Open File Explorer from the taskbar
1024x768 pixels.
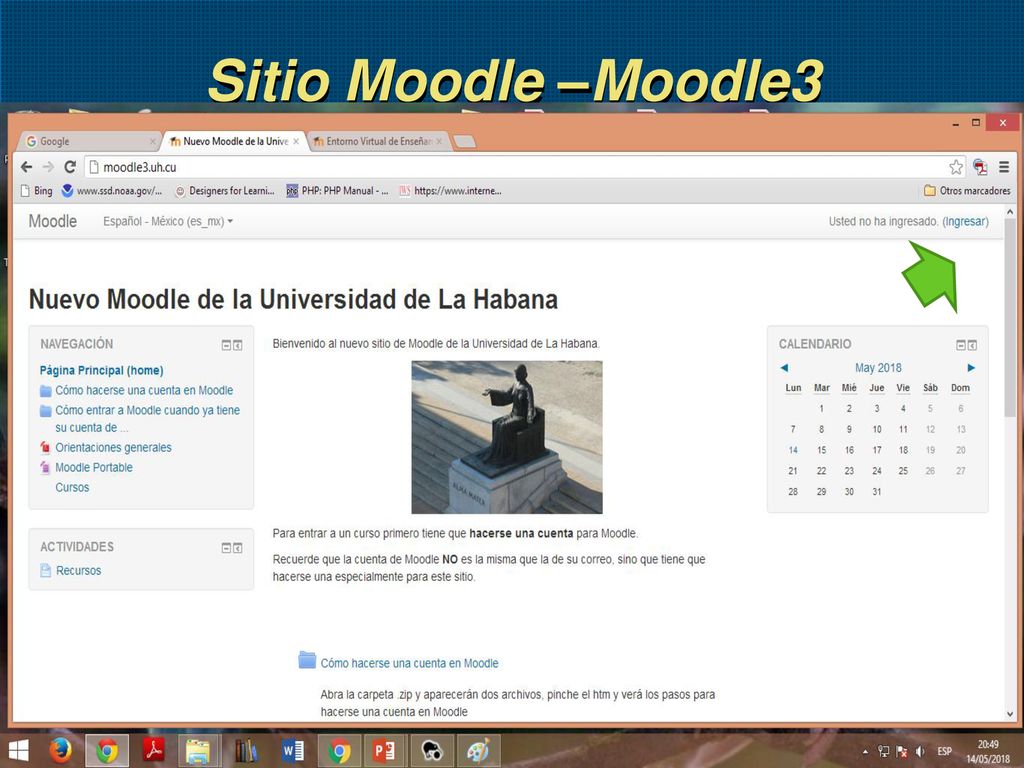[198, 750]
